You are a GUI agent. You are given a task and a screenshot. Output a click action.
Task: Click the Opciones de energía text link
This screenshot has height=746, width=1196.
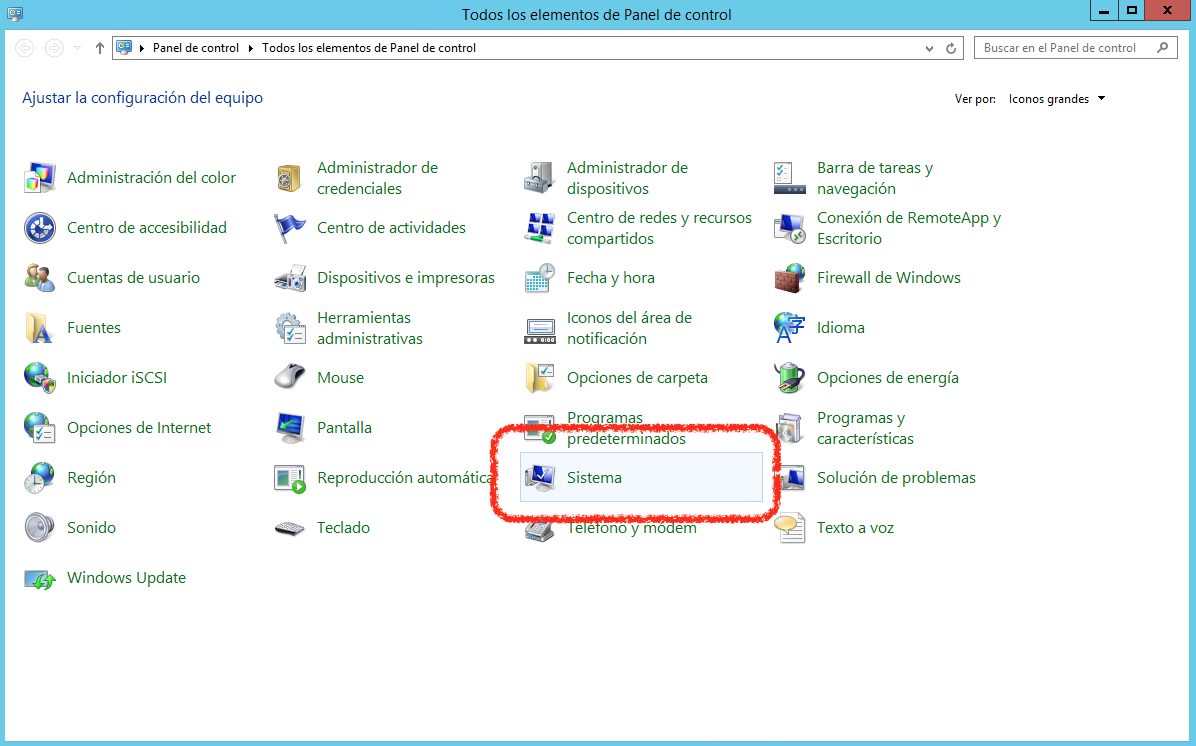click(888, 378)
